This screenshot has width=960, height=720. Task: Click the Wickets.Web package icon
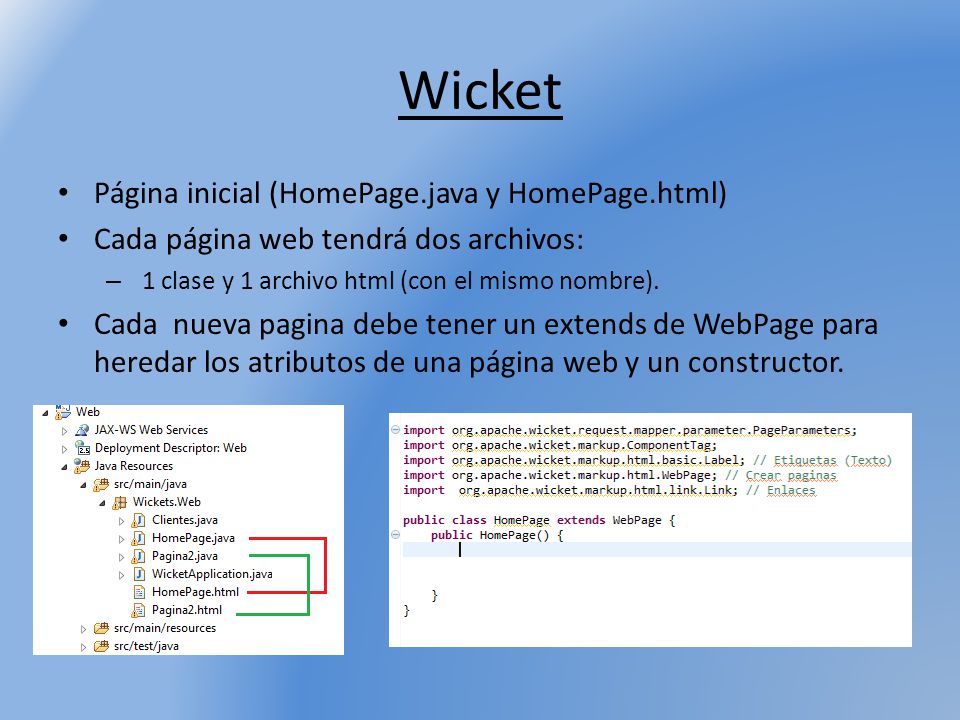click(120, 503)
